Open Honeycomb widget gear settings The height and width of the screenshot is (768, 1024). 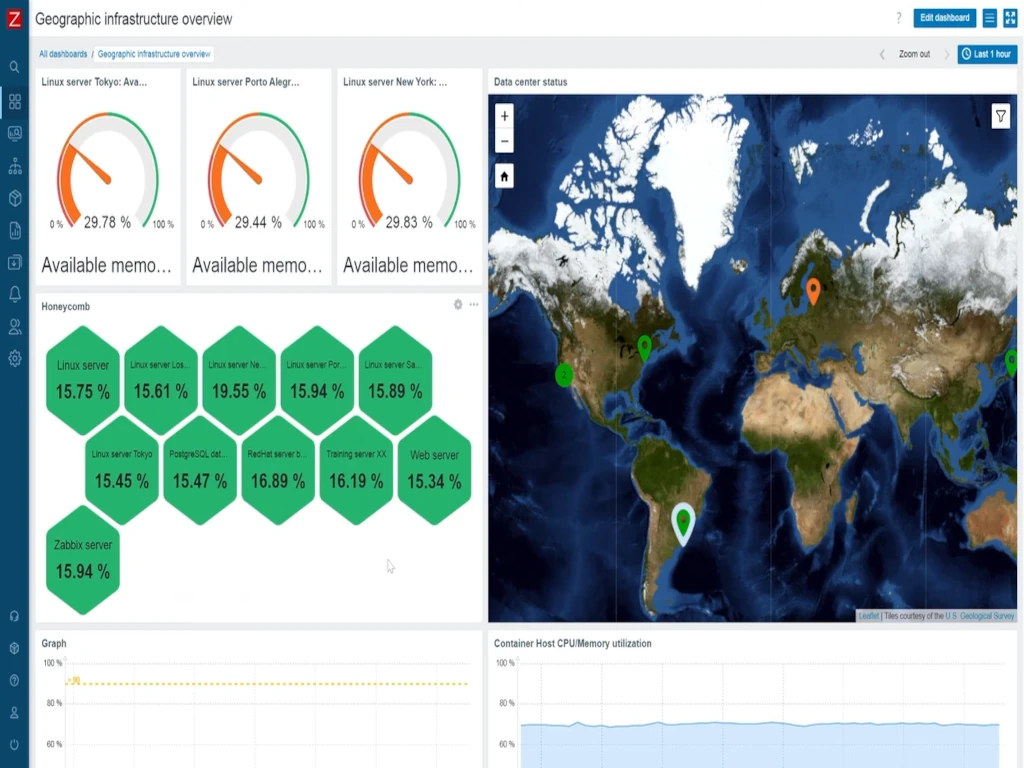tap(458, 305)
